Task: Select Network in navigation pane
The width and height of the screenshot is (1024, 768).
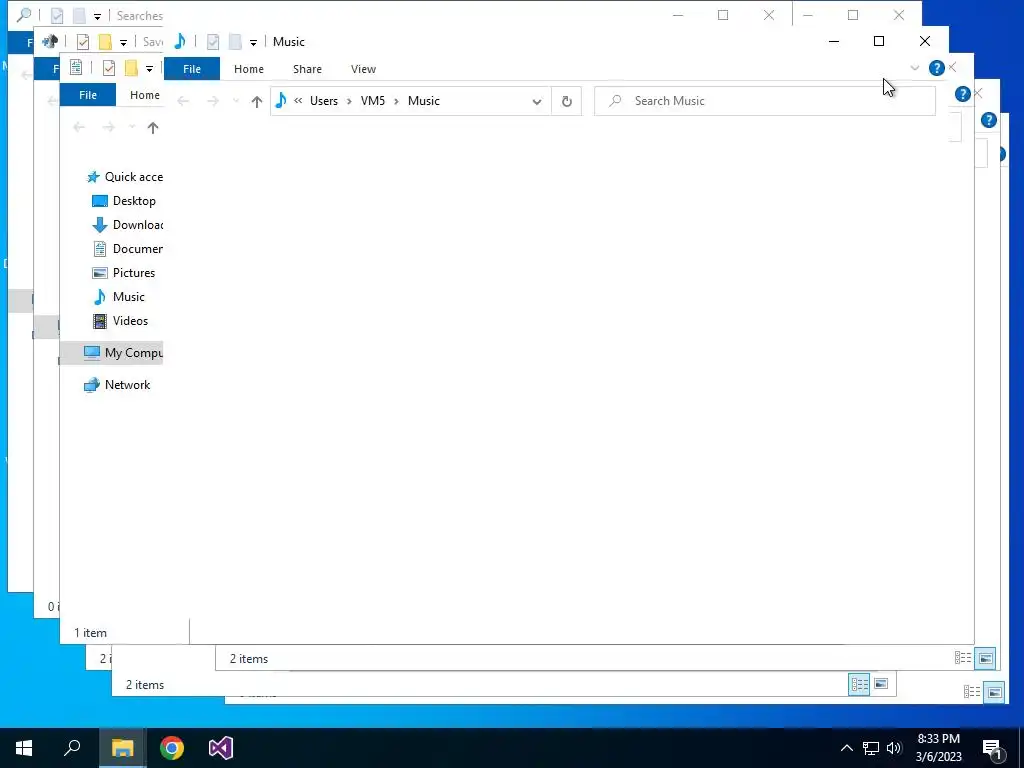Action: coord(117,385)
